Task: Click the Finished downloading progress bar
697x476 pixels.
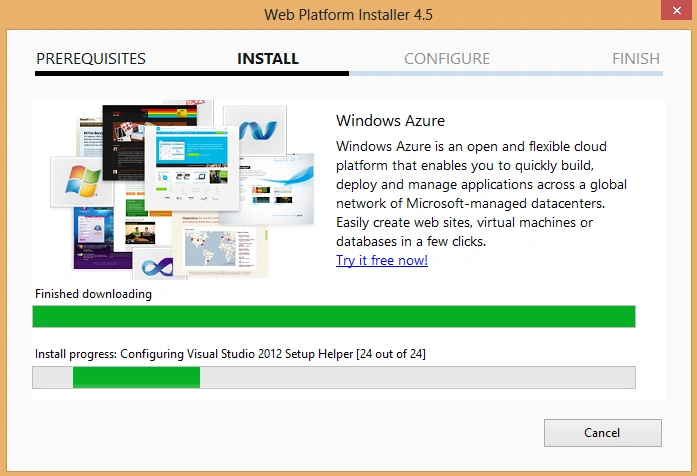Action: pyautogui.click(x=334, y=316)
